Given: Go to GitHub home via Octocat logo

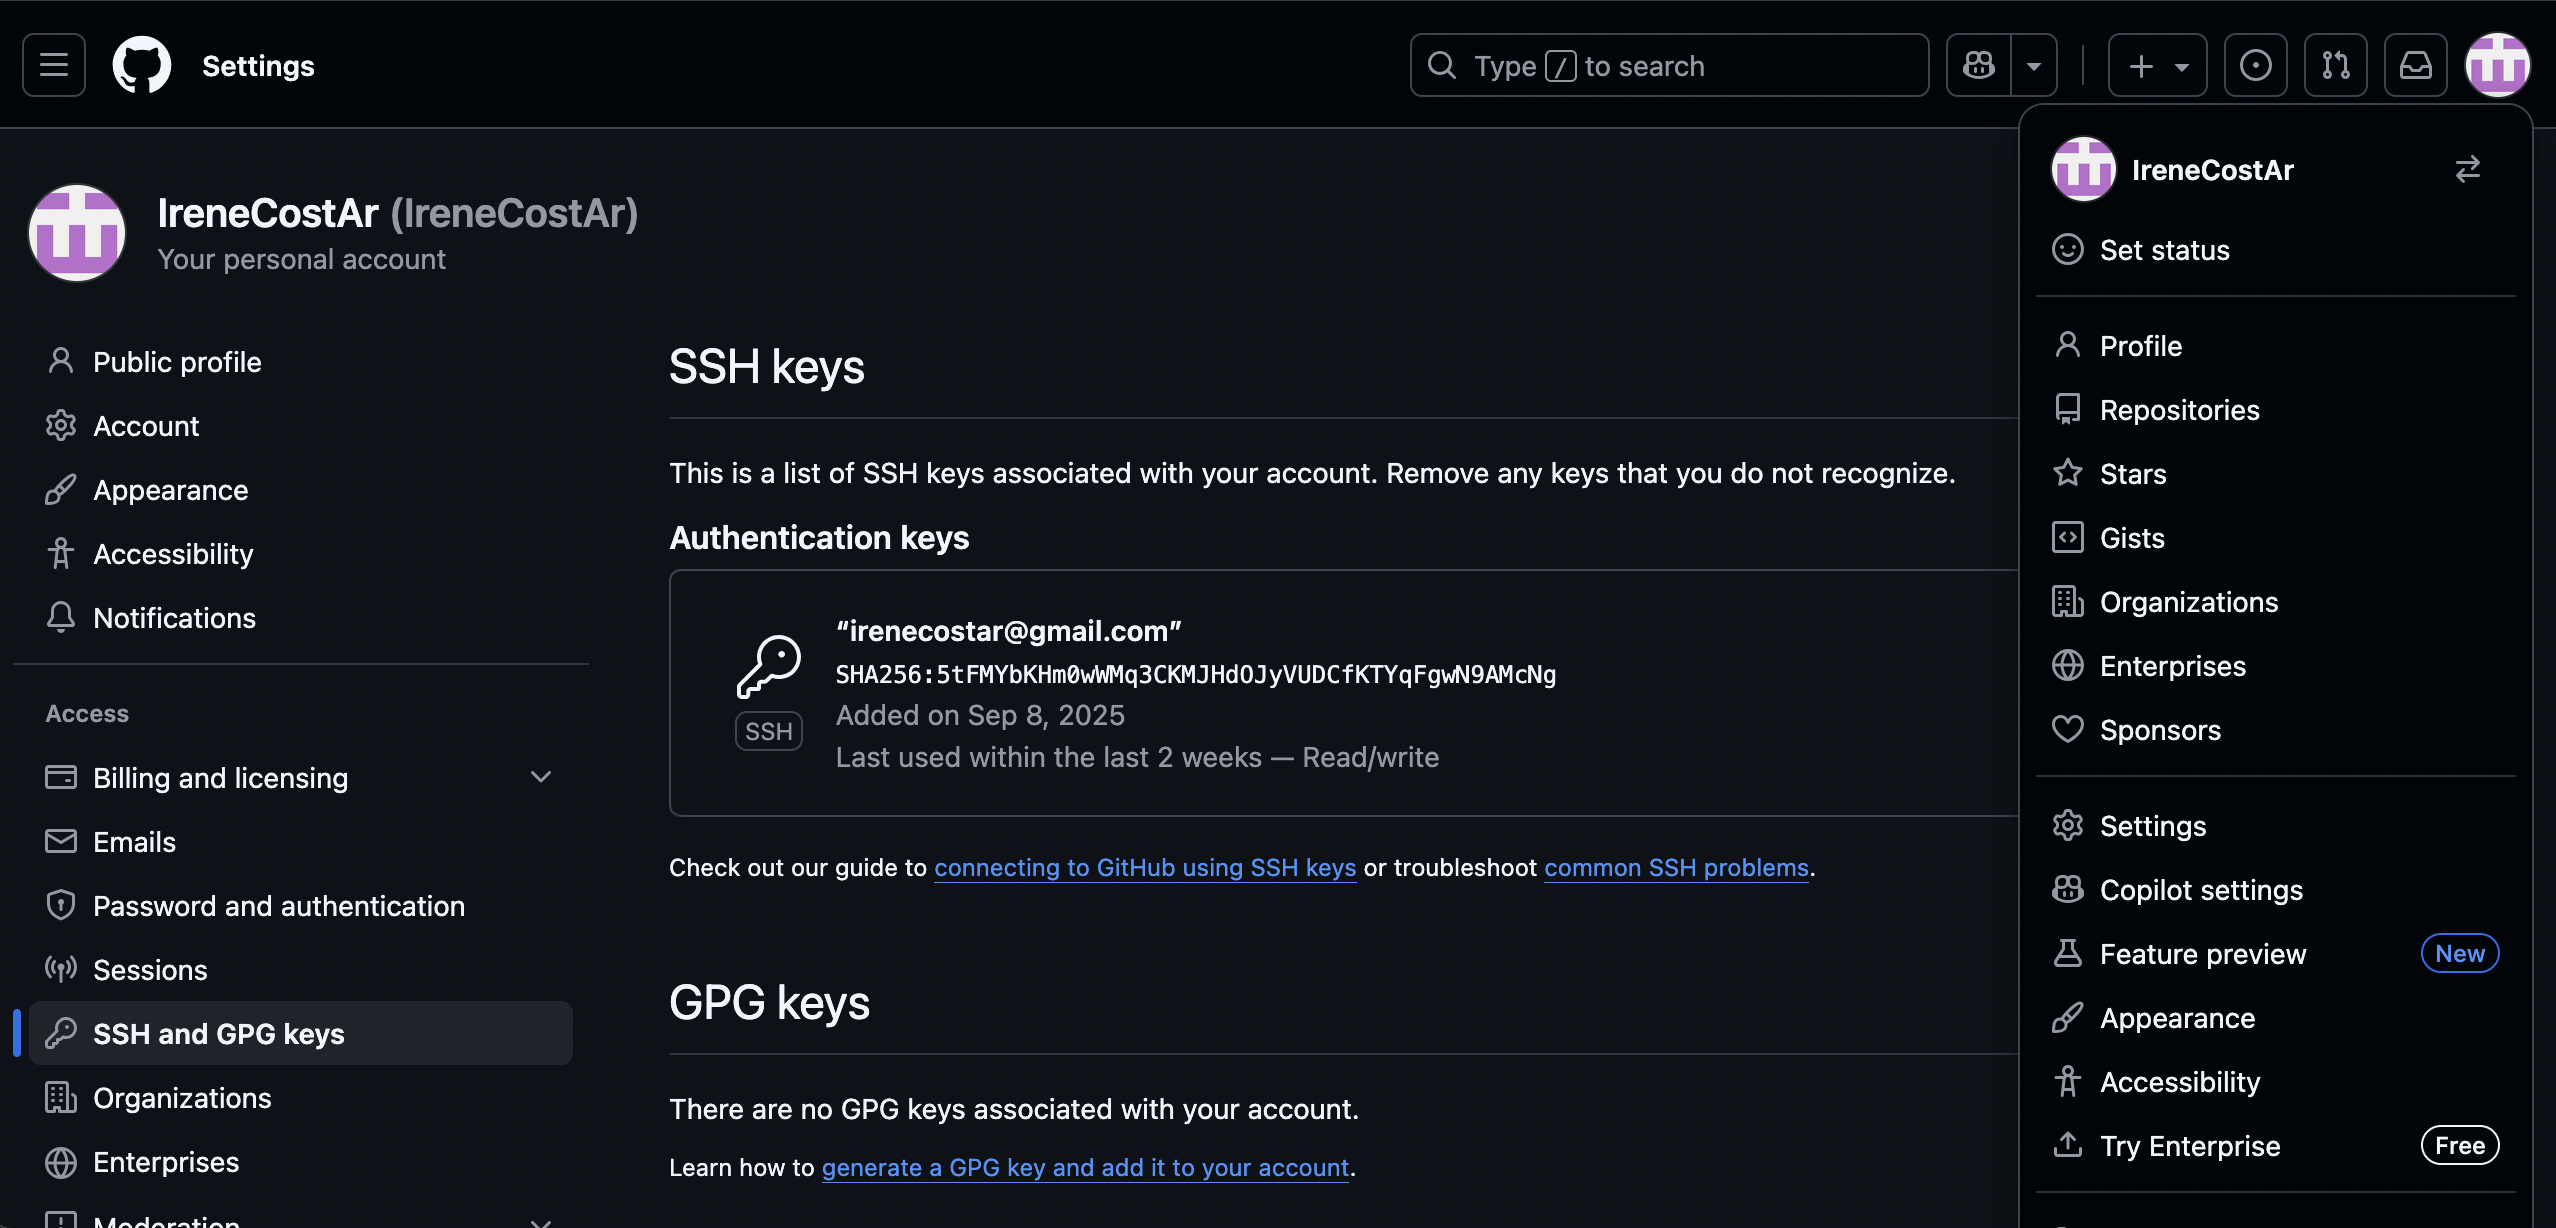Looking at the screenshot, I should coord(141,65).
